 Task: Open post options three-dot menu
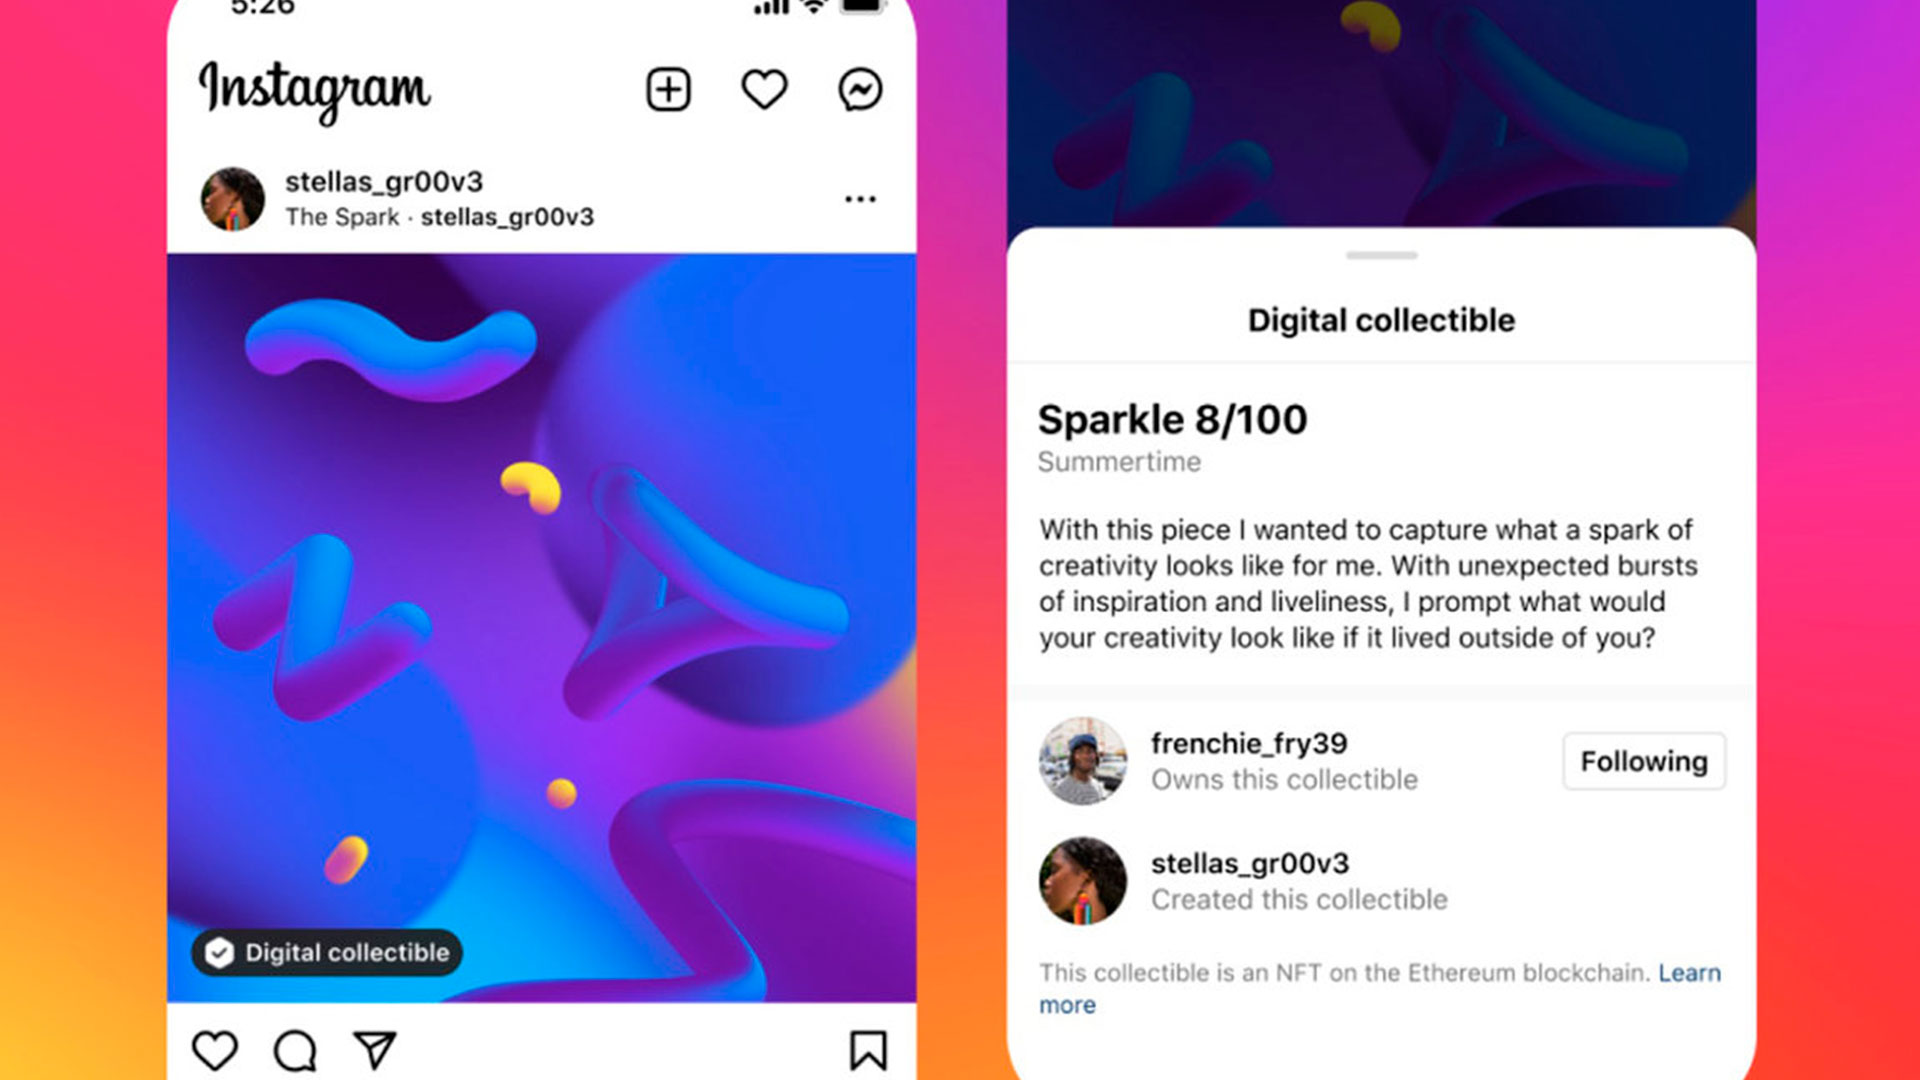click(x=860, y=199)
